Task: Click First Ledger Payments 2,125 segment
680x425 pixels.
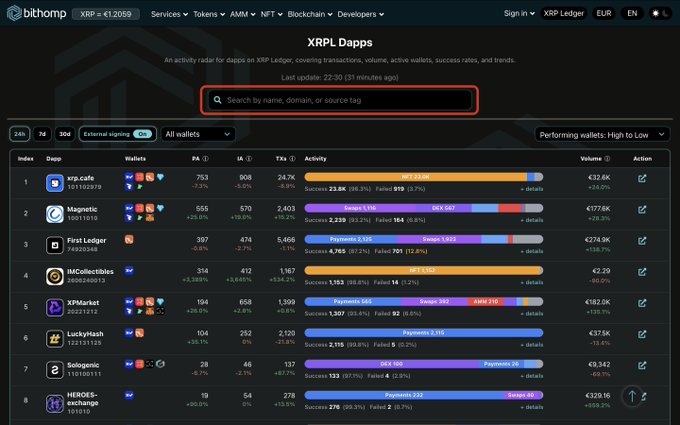Action: [350, 239]
